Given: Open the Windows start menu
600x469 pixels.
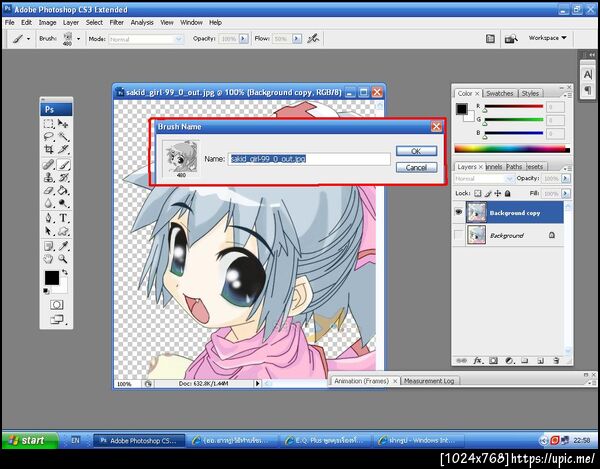Looking at the screenshot, I should [x=30, y=441].
